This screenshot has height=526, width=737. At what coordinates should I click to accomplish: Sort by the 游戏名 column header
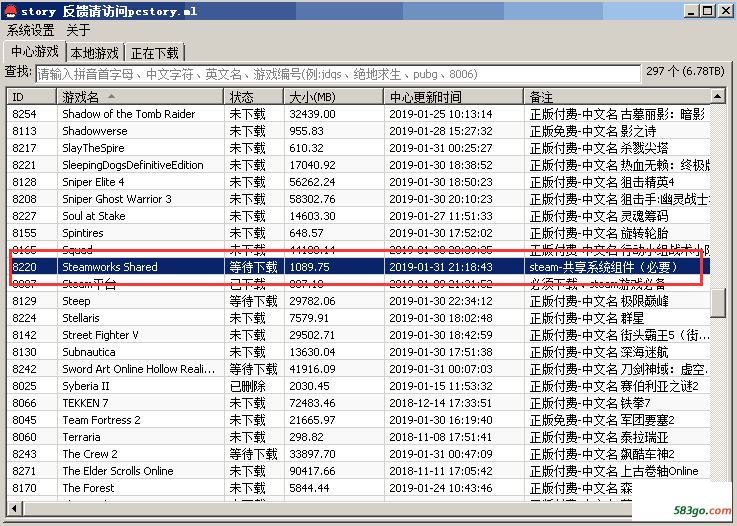point(140,97)
